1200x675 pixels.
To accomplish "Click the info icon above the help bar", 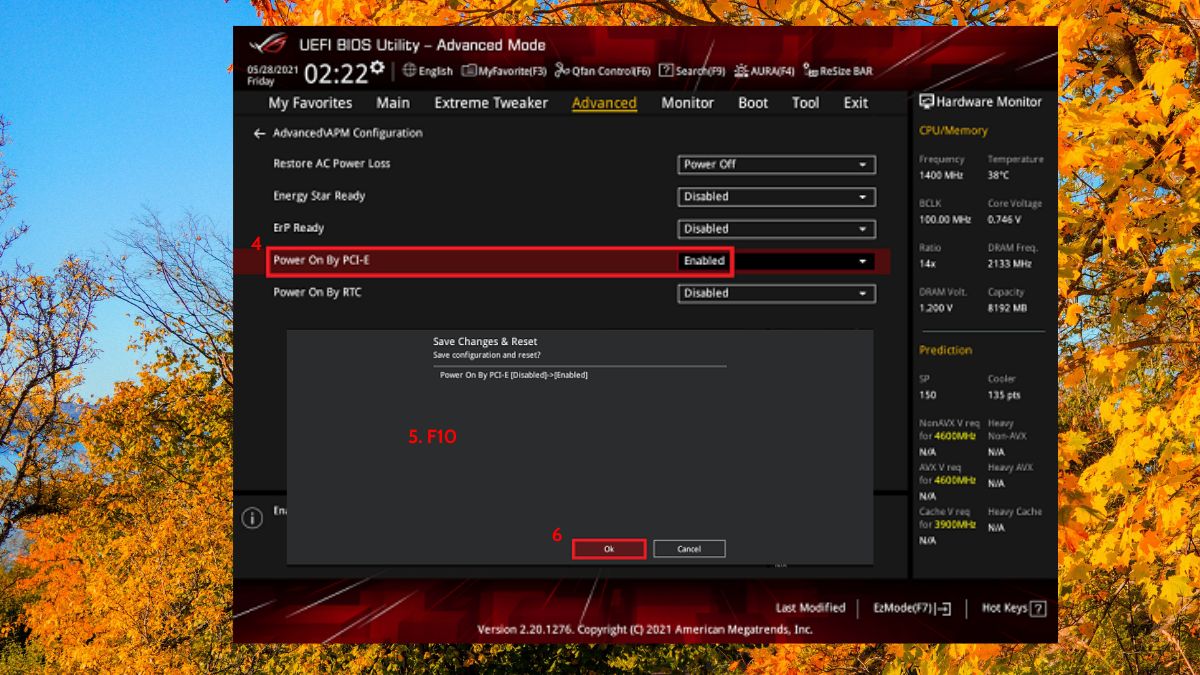I will pos(251,518).
